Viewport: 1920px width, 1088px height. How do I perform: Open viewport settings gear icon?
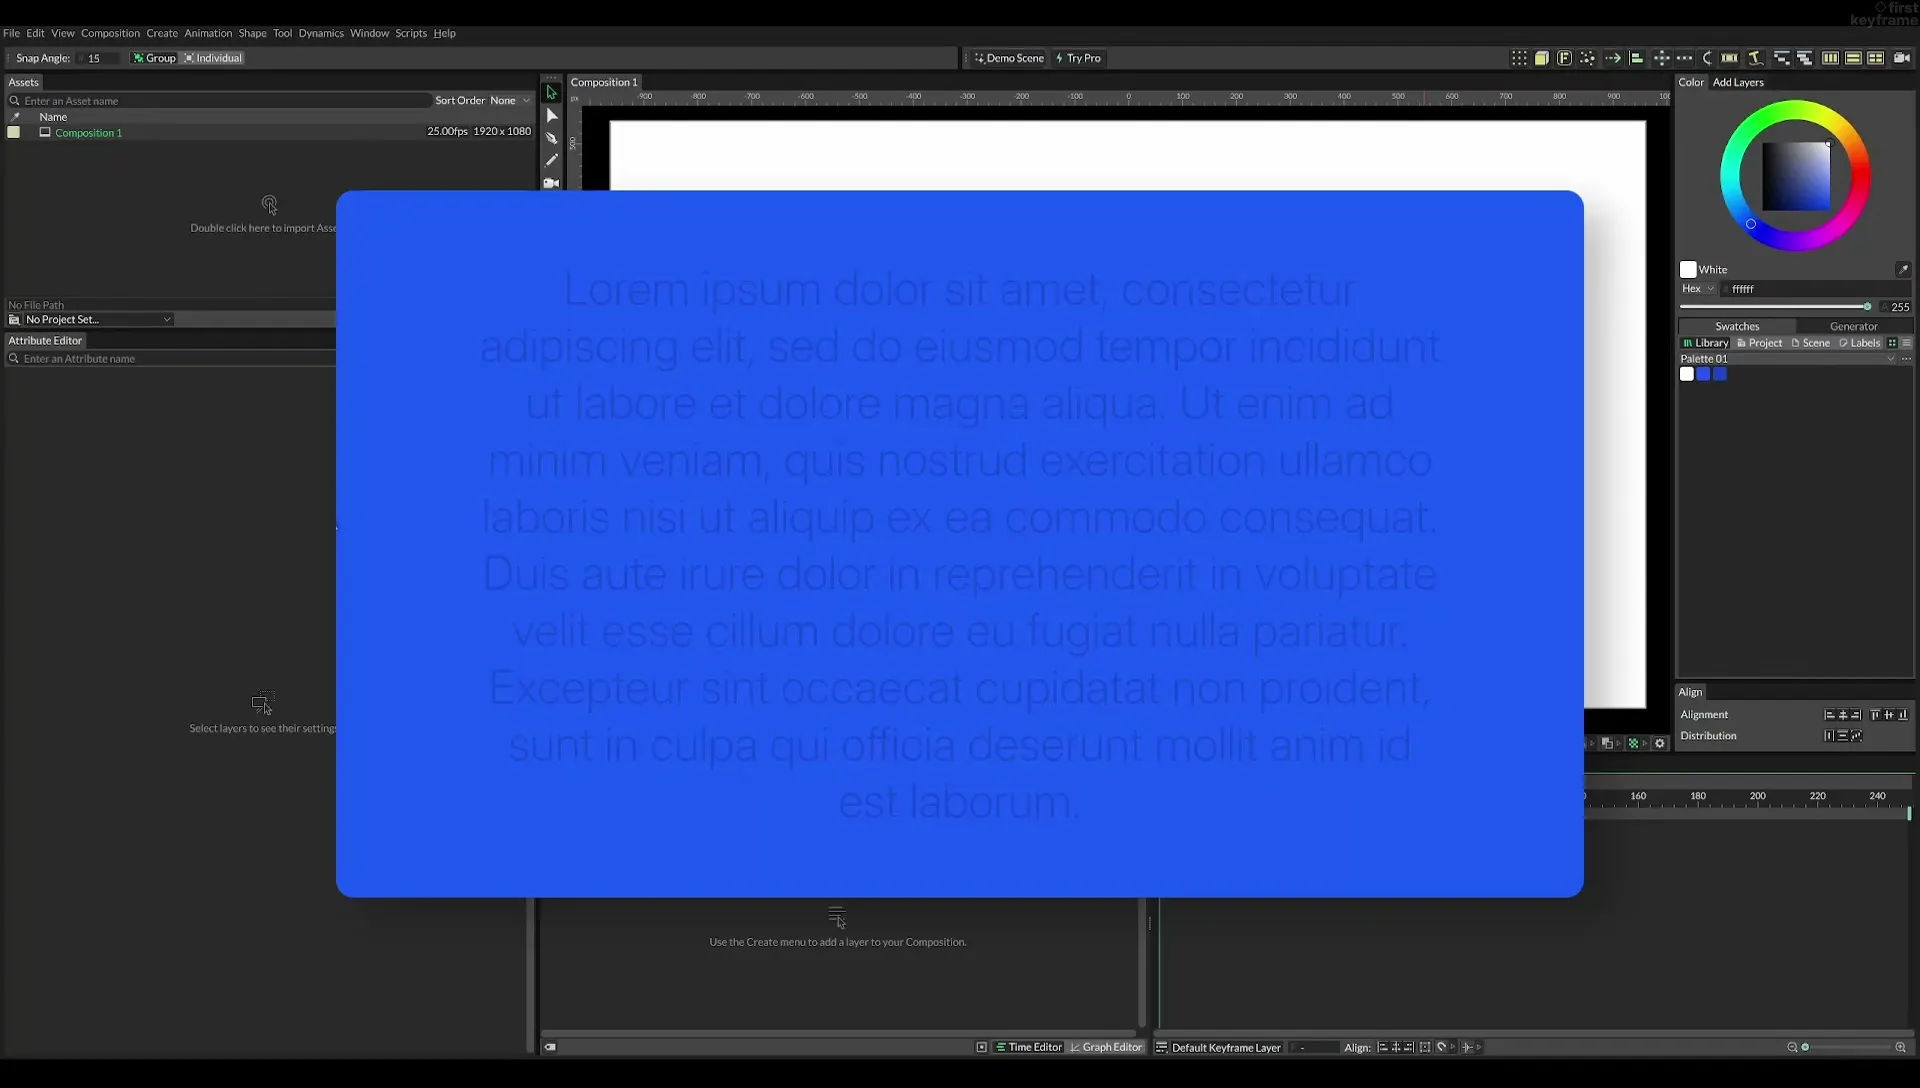click(x=1660, y=743)
